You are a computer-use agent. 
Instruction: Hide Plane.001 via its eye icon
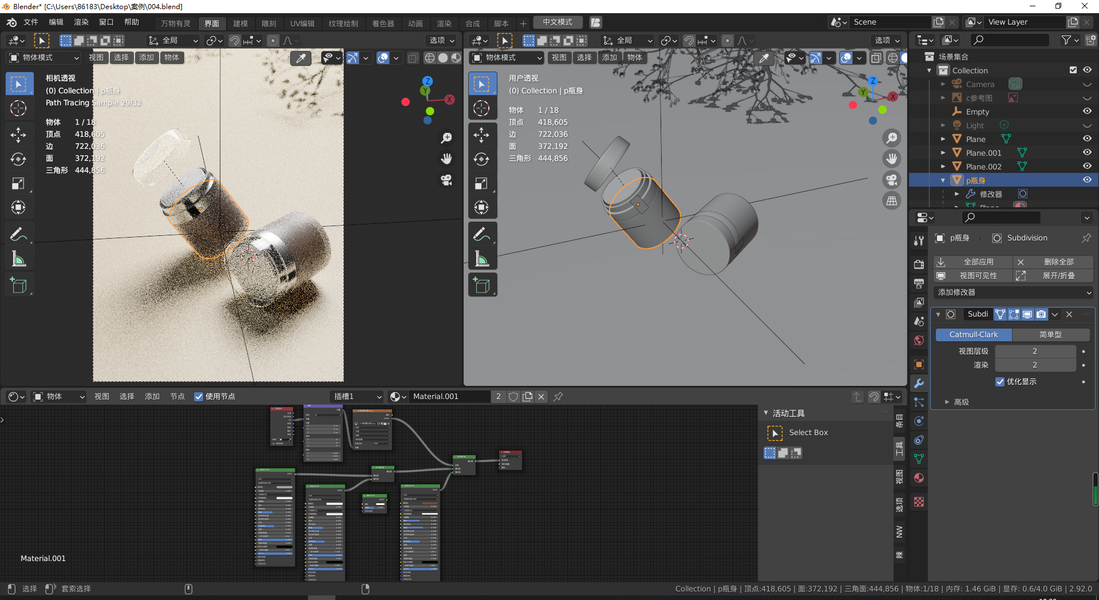click(x=1087, y=153)
